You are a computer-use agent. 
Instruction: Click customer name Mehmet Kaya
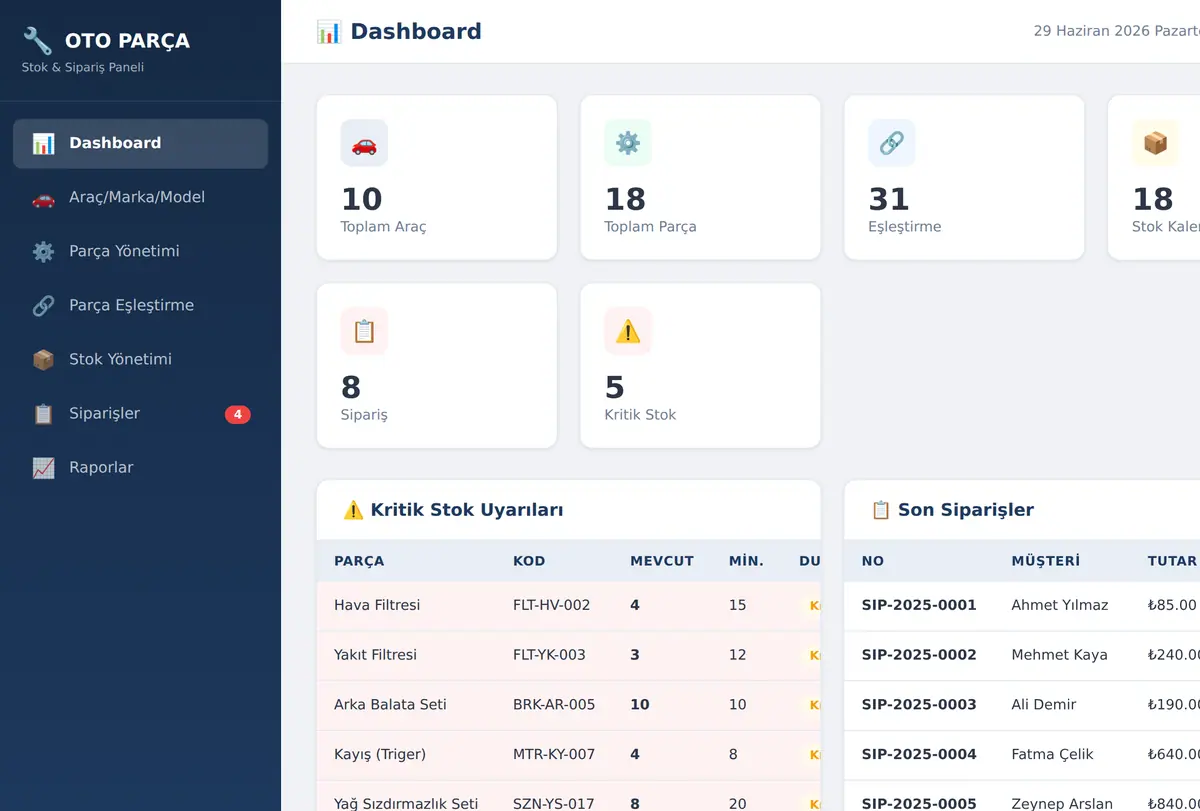pos(1059,655)
